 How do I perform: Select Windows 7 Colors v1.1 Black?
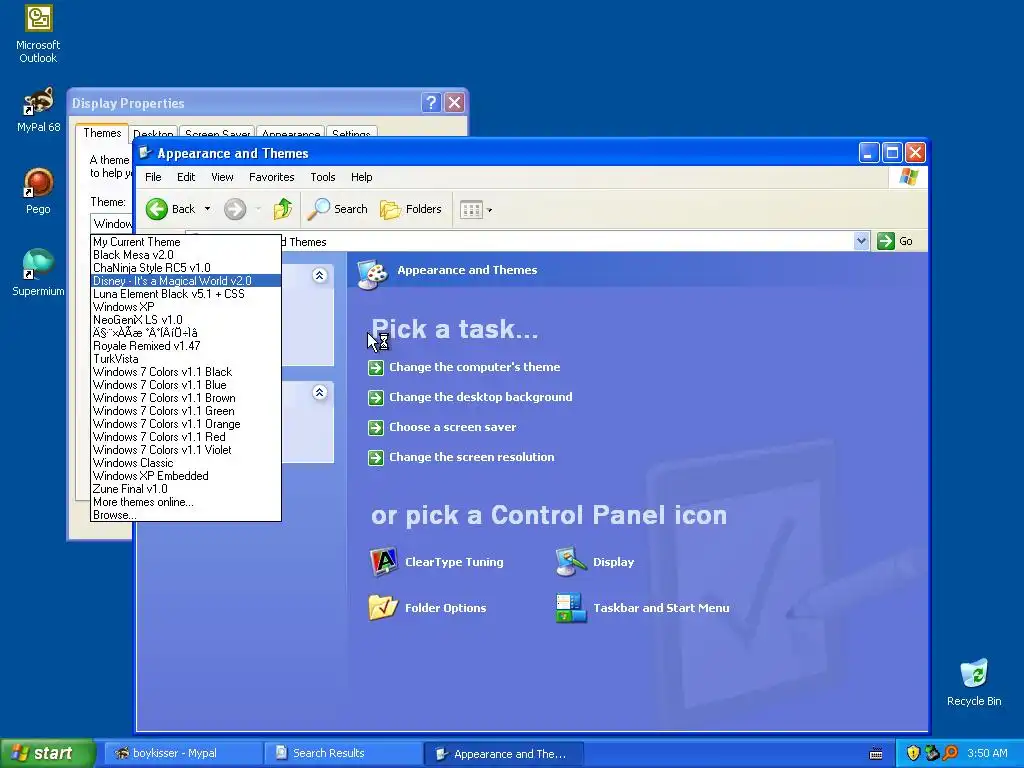tap(186, 372)
